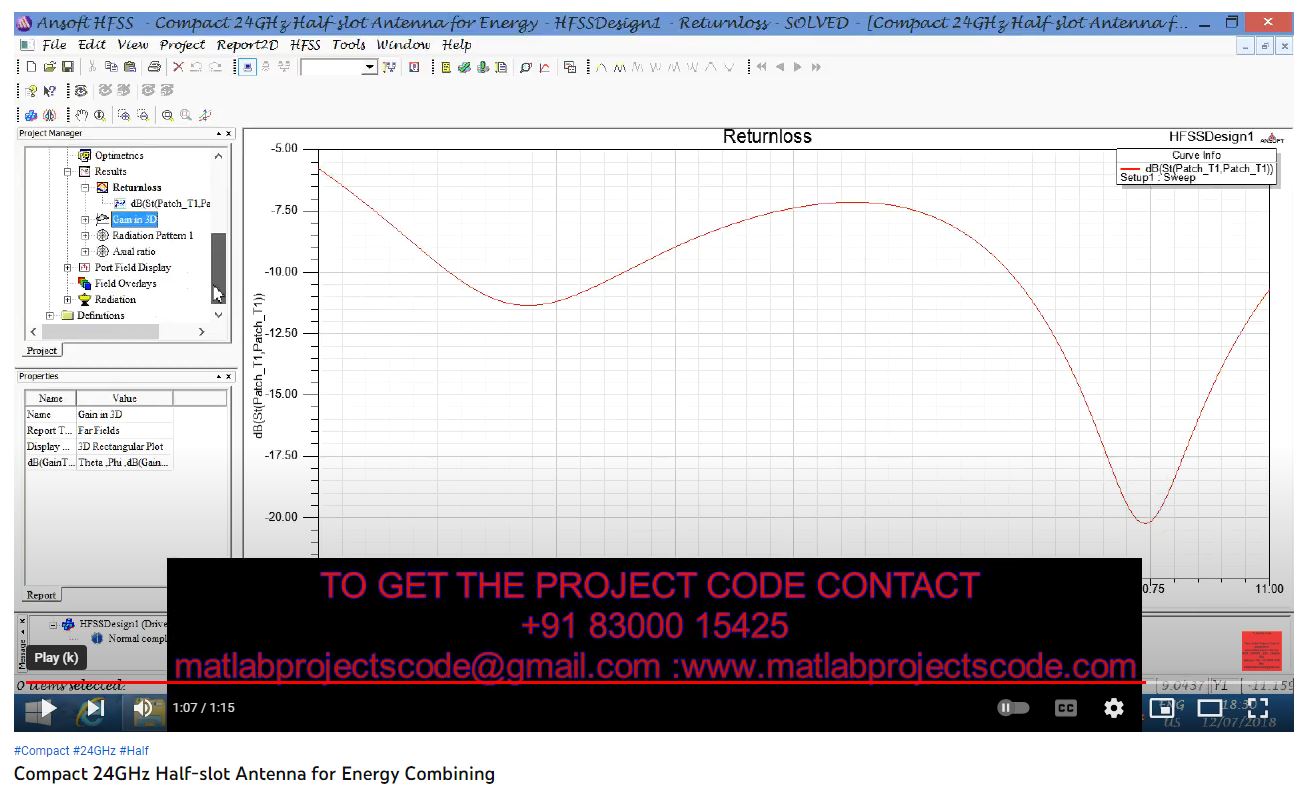Switch to theater mode view
Image resolution: width=1305 pixels, height=793 pixels.
(x=1210, y=708)
